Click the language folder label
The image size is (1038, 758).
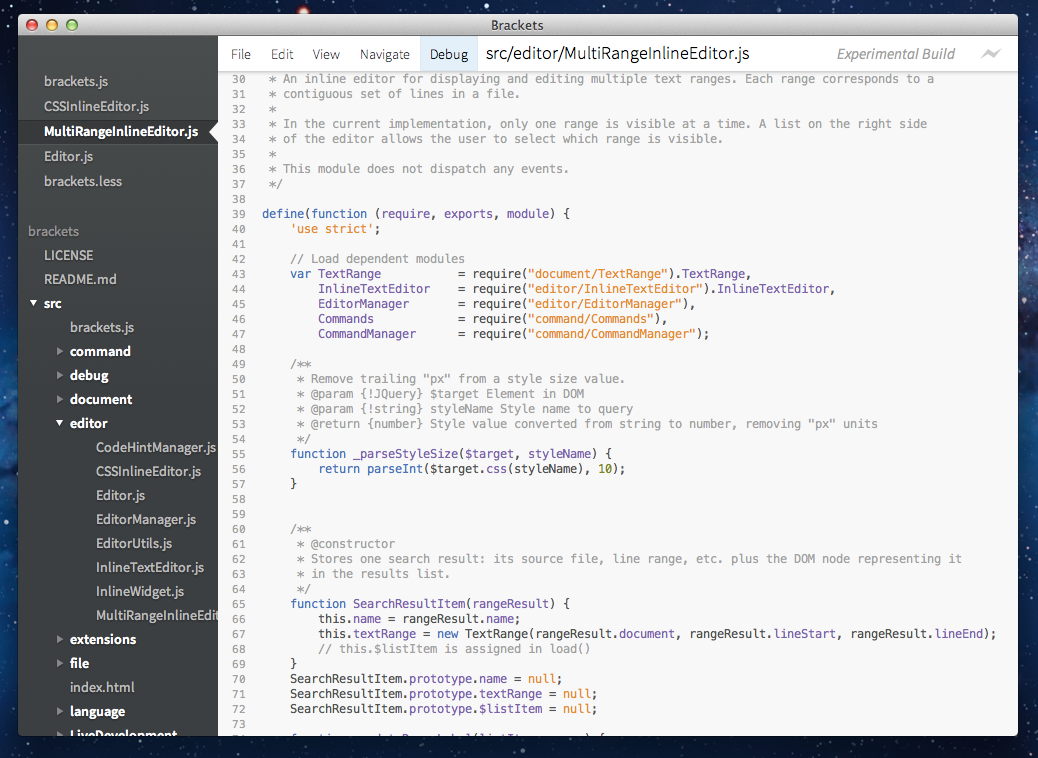pos(97,712)
